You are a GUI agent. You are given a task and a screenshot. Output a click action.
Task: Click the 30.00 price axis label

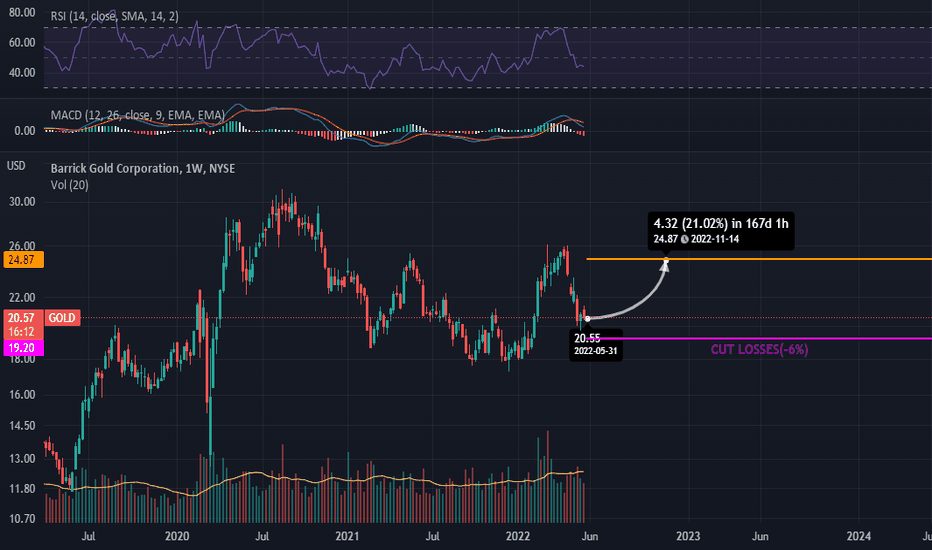22,202
